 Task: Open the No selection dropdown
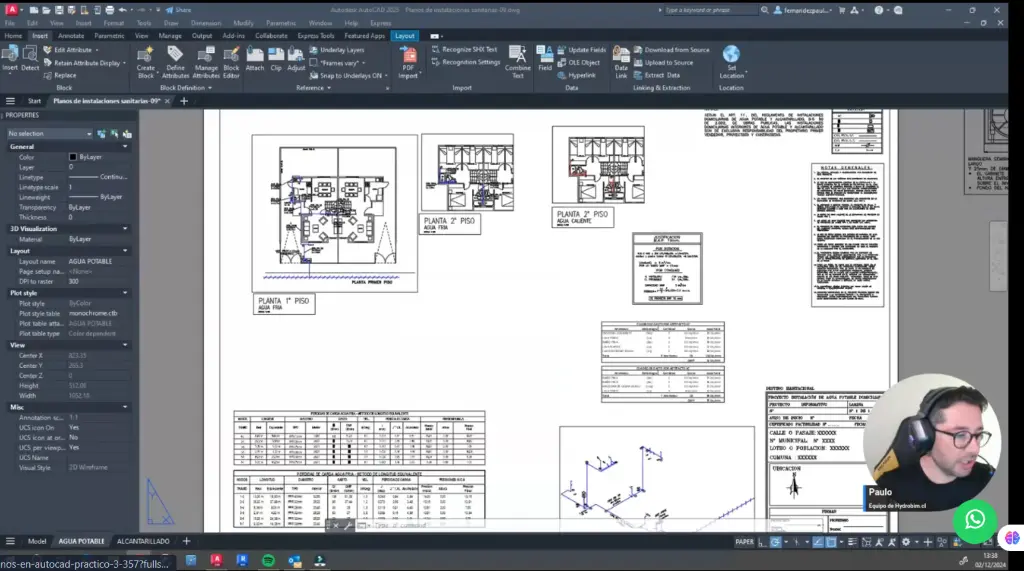coord(50,133)
